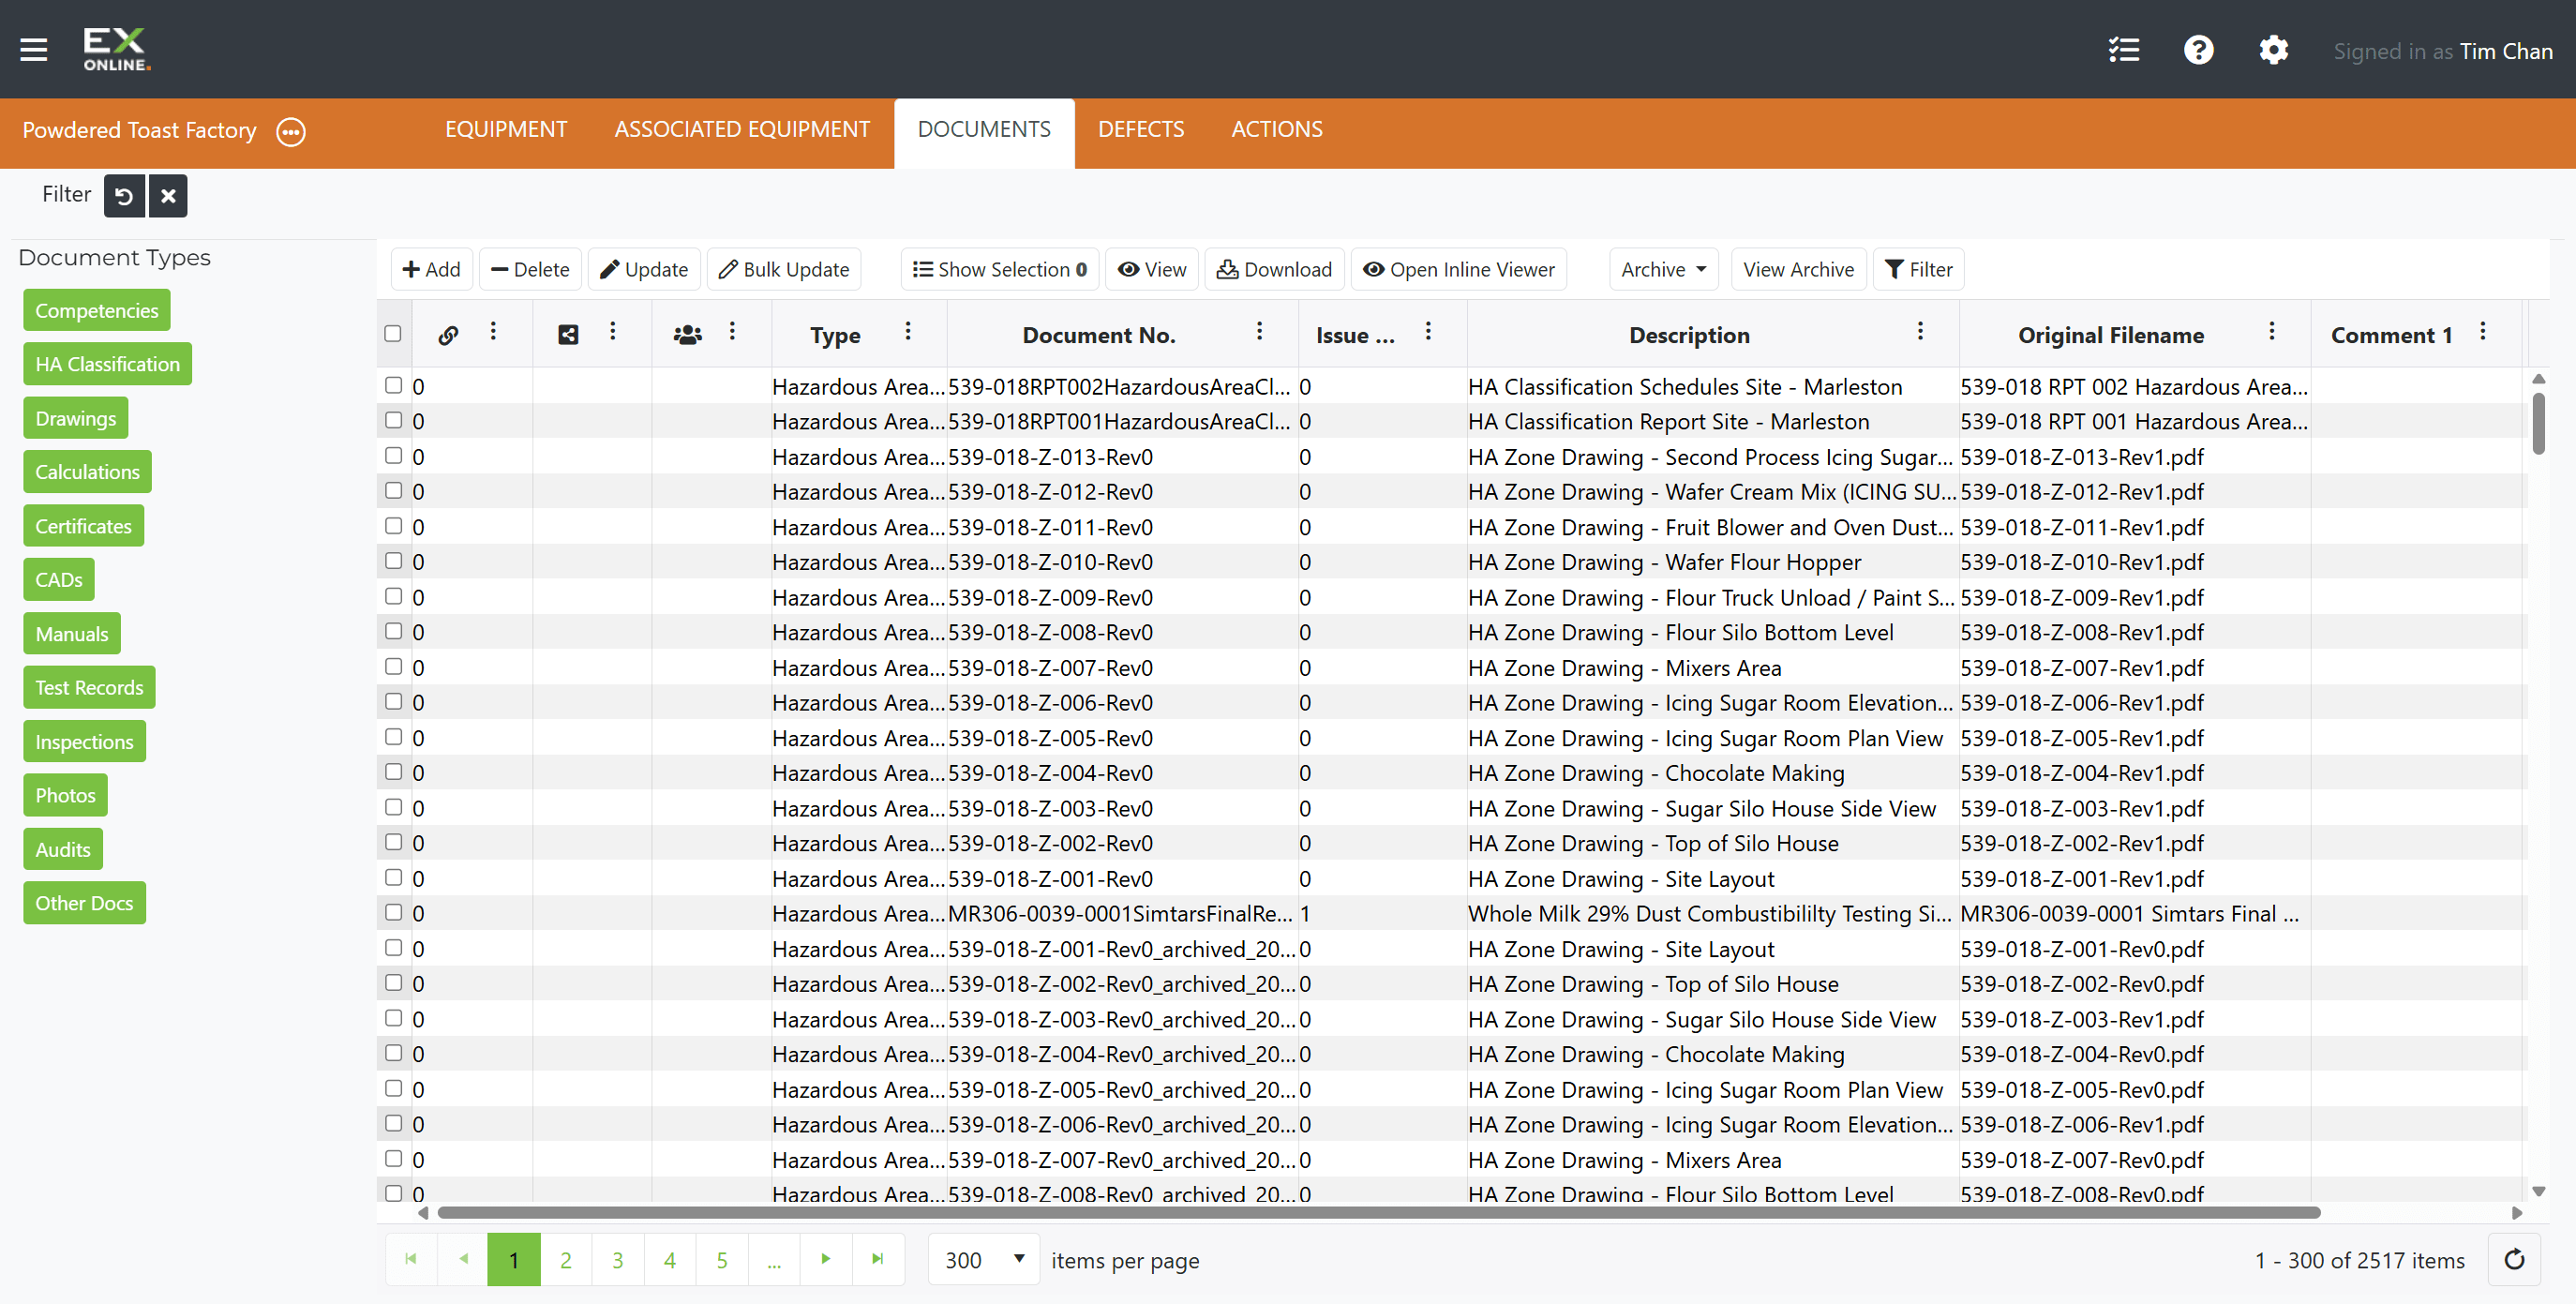Click the View Archive button
This screenshot has height=1304, width=2576.
[x=1798, y=269]
